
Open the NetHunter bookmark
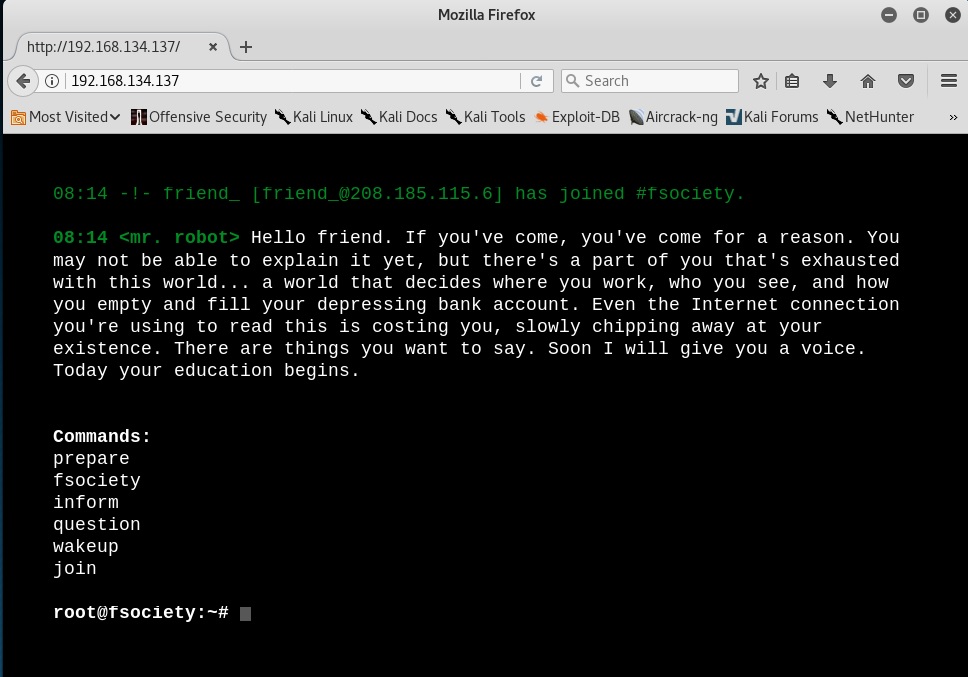(x=870, y=117)
